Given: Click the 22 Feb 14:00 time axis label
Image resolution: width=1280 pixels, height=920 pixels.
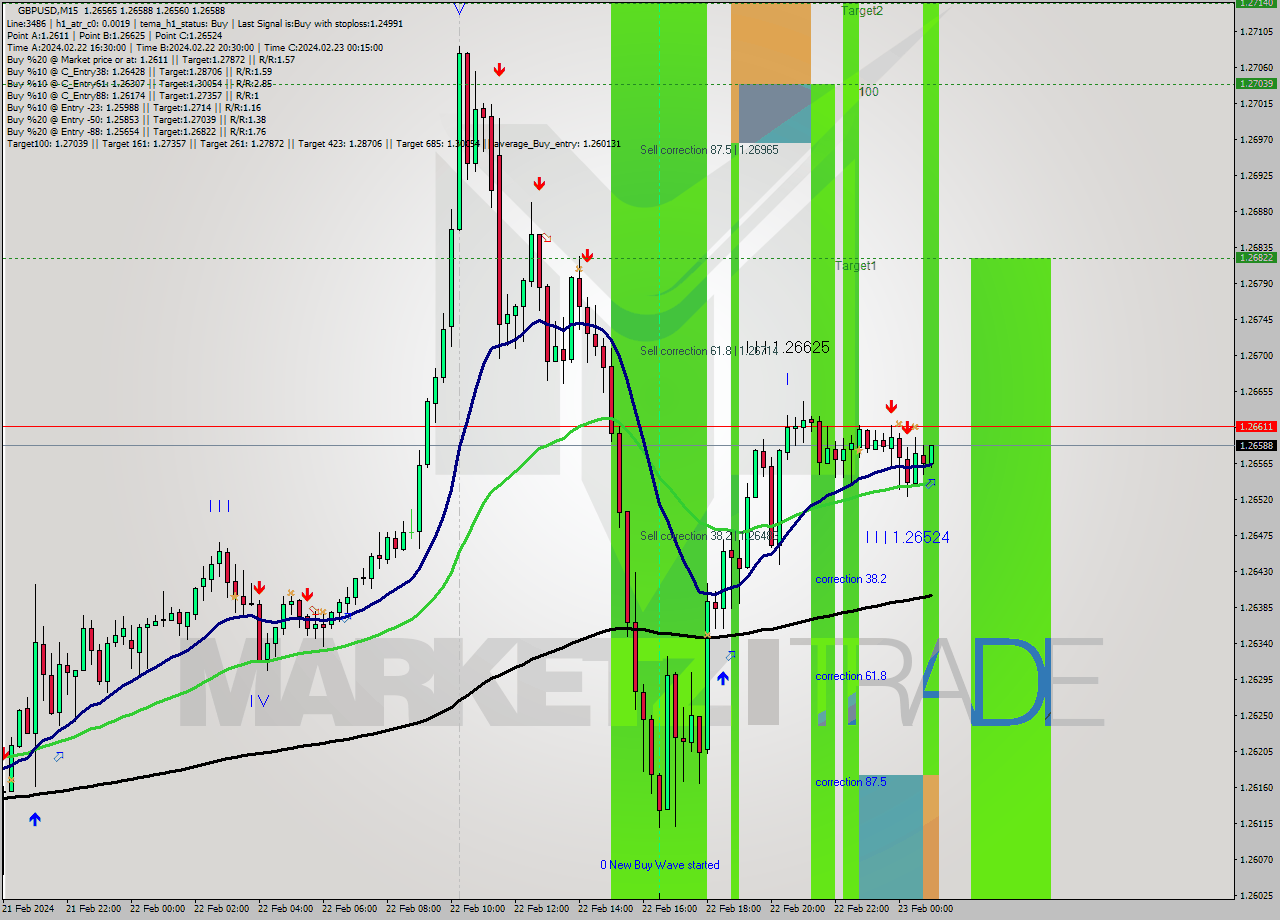Looking at the screenshot, I should [604, 909].
